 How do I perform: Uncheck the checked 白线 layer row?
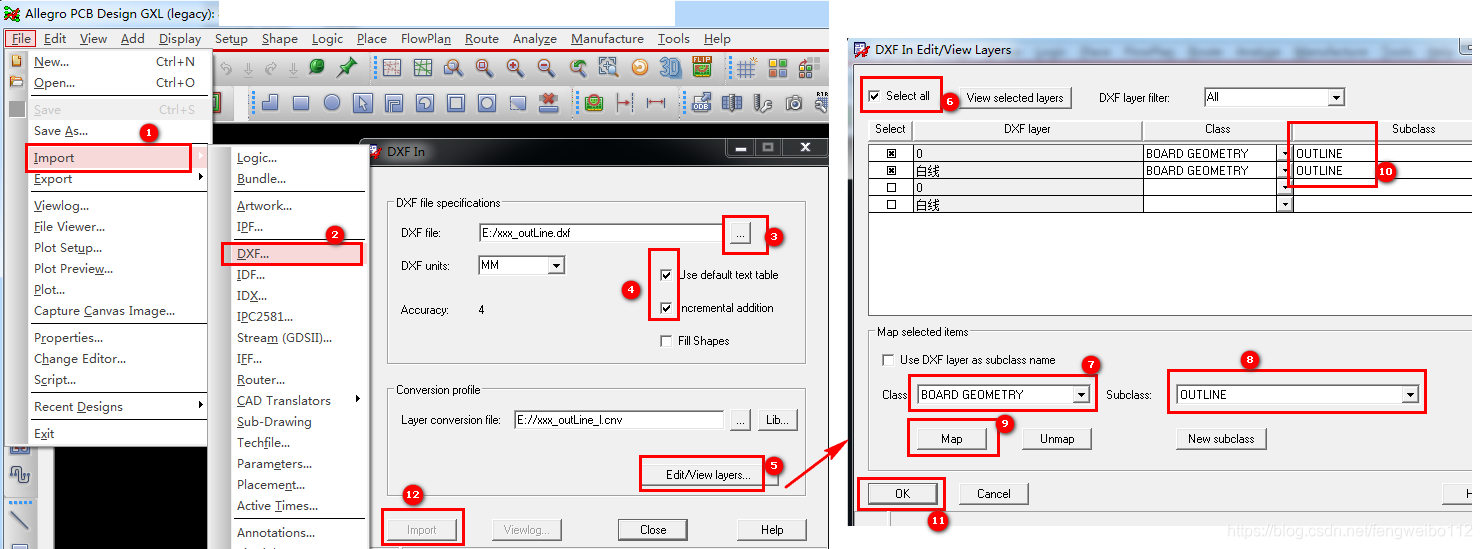[891, 171]
